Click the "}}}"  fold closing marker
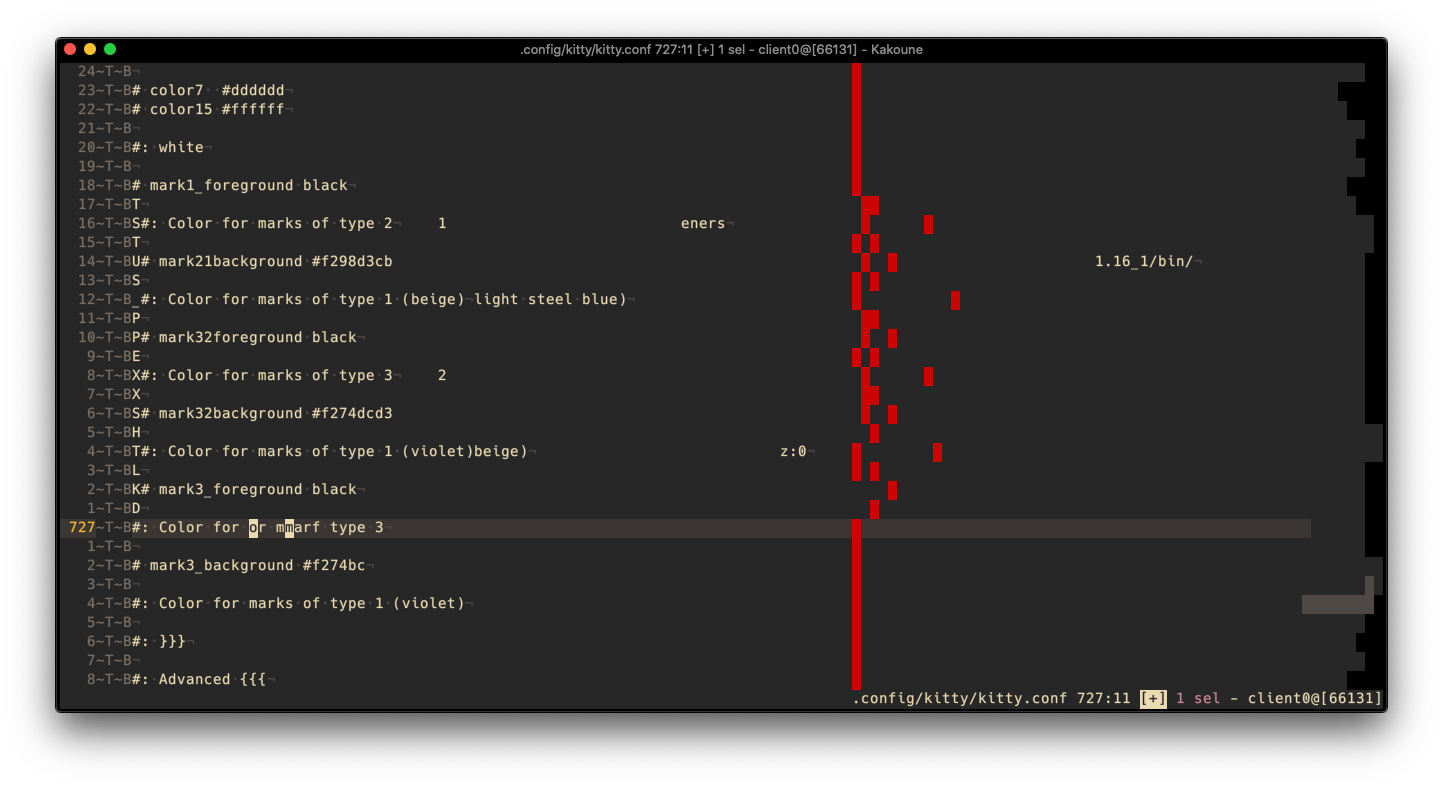 pos(175,641)
